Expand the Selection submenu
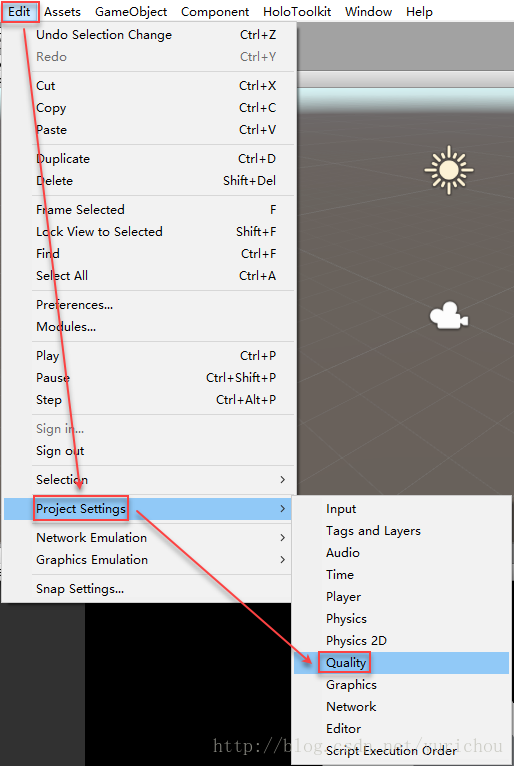Image resolution: width=514 pixels, height=766 pixels. click(x=149, y=480)
